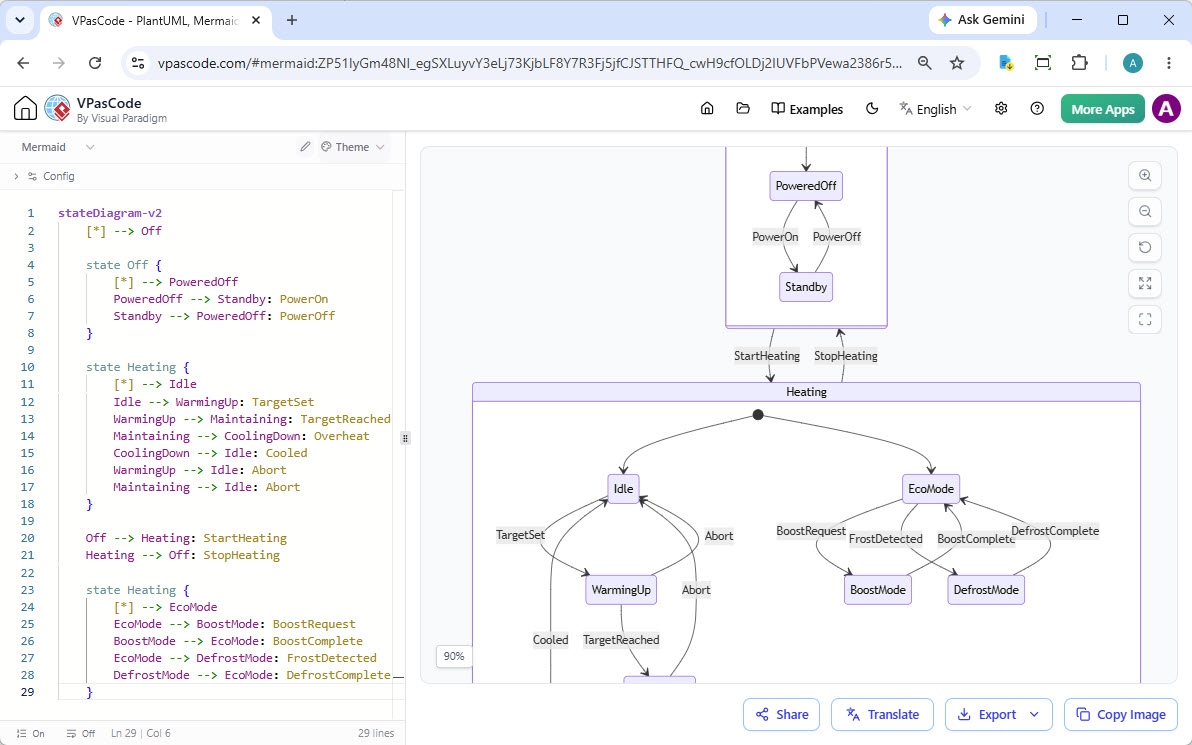Click the screenshot capture extension icon

coord(1043,63)
